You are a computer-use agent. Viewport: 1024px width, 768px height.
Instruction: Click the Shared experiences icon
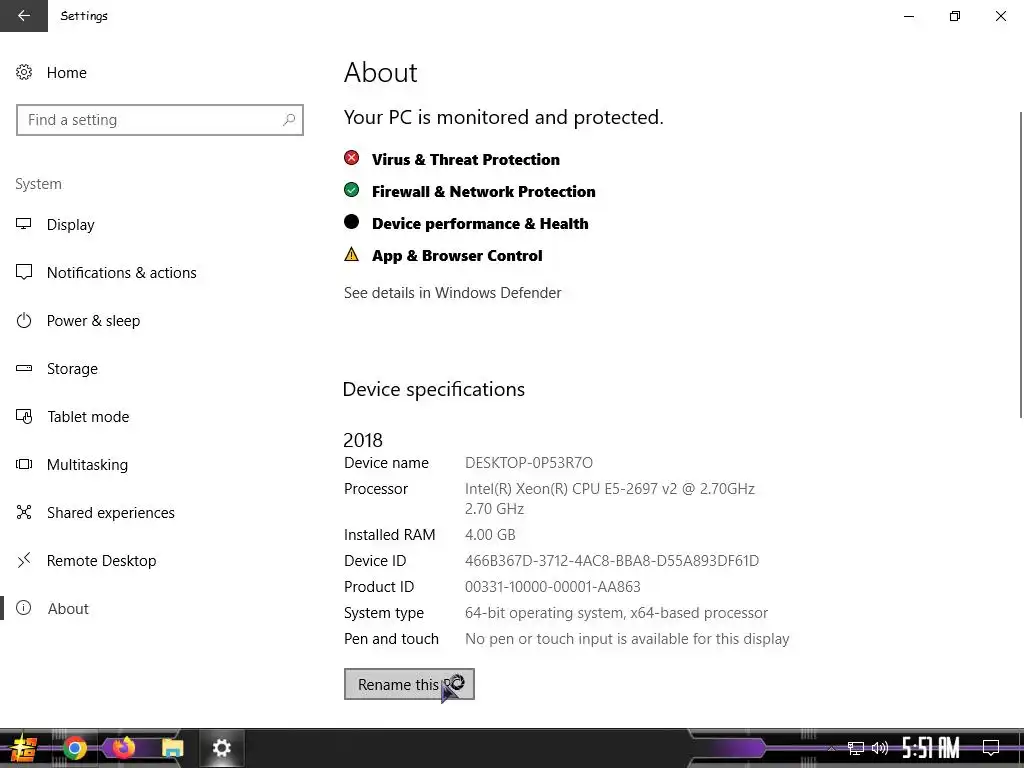[24, 513]
